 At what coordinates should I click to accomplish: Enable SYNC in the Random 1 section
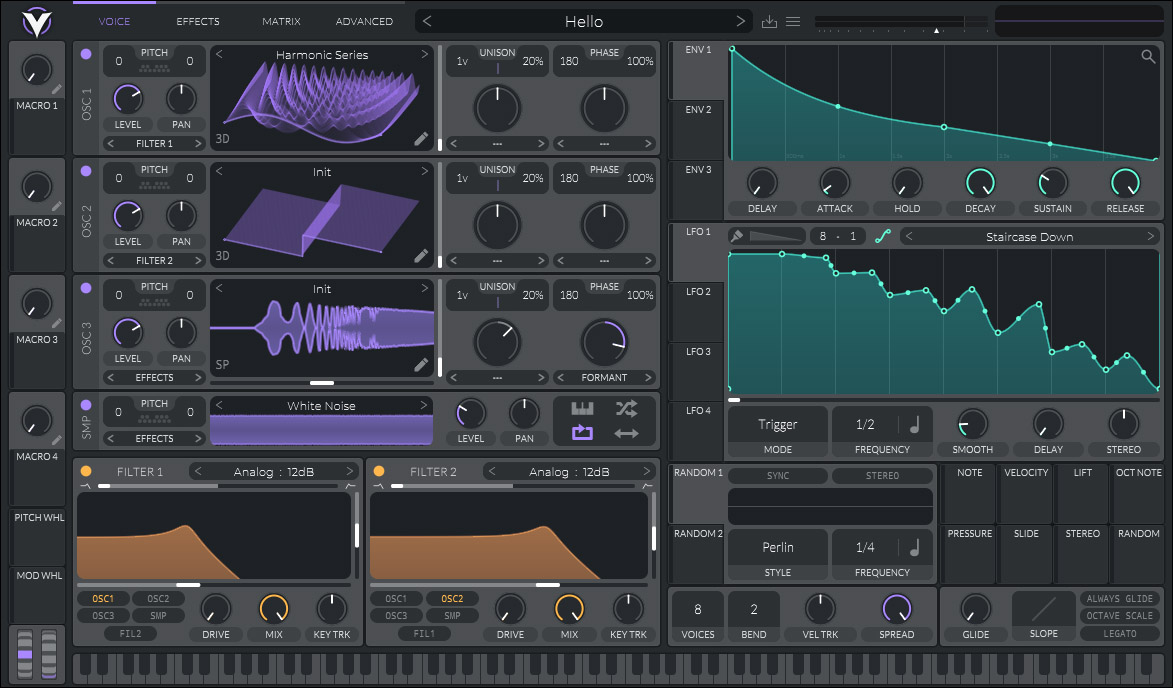tap(777, 475)
